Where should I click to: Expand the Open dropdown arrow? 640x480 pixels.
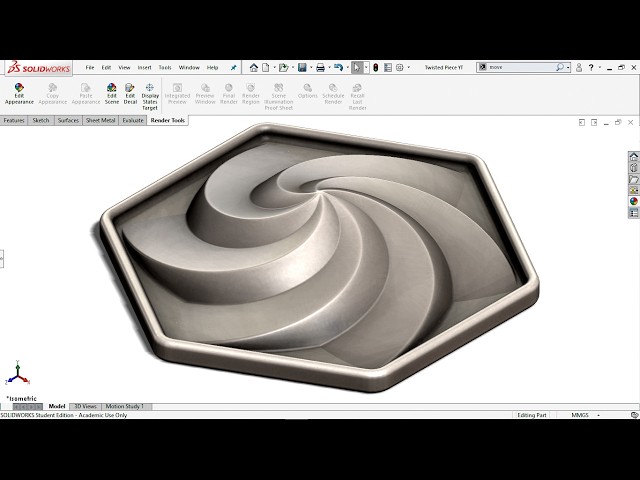pyautogui.click(x=293, y=67)
